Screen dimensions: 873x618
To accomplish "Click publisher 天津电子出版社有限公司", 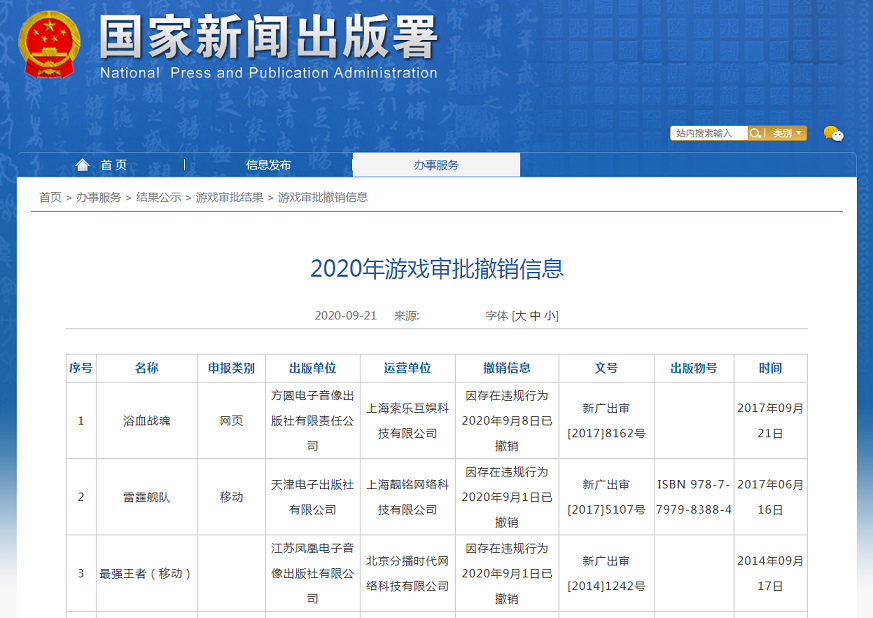I will pyautogui.click(x=312, y=497).
